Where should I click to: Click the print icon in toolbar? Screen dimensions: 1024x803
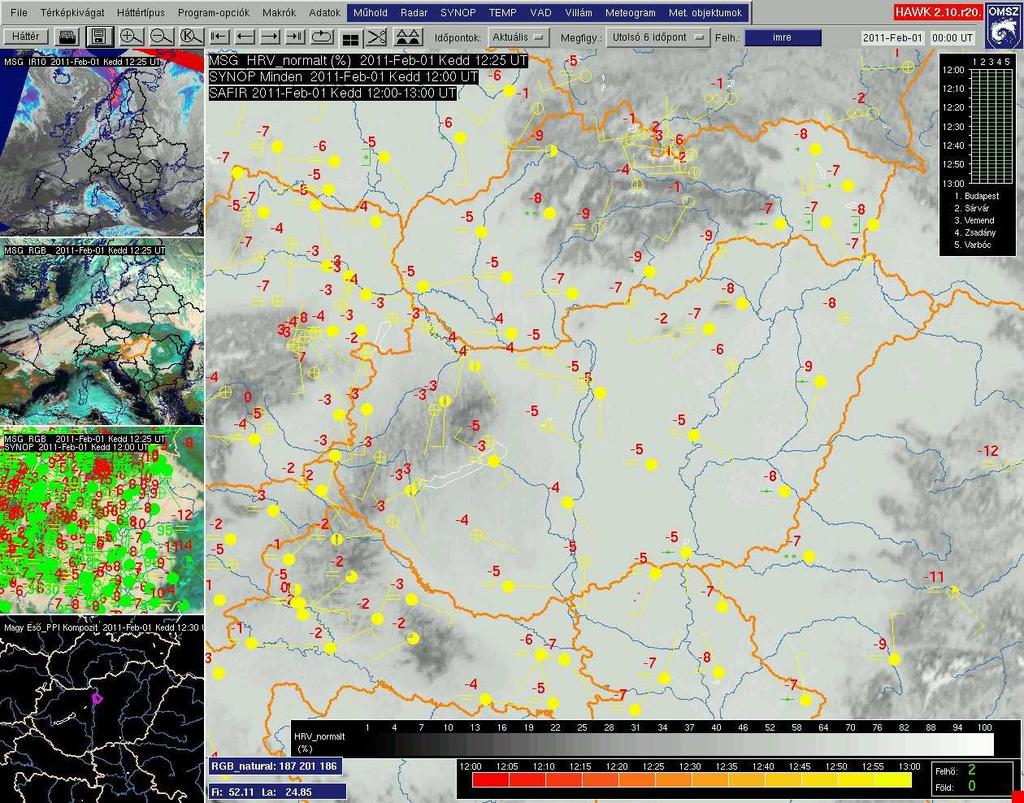click(x=68, y=37)
